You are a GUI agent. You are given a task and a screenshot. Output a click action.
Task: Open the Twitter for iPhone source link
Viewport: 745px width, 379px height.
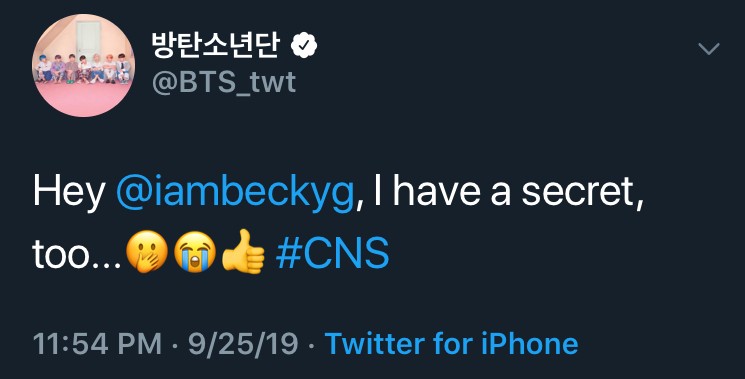451,343
